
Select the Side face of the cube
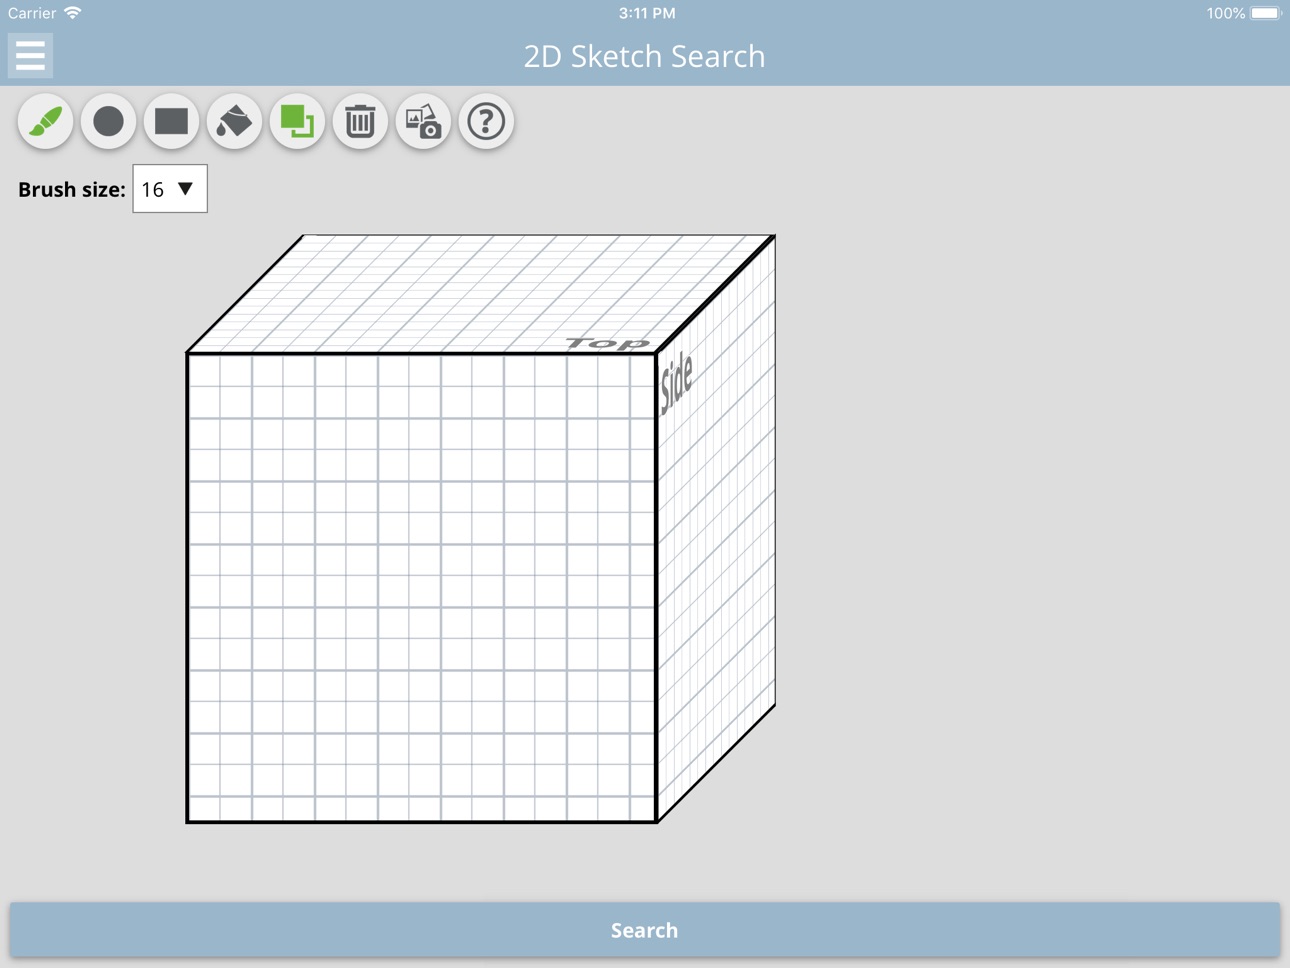coord(716,528)
